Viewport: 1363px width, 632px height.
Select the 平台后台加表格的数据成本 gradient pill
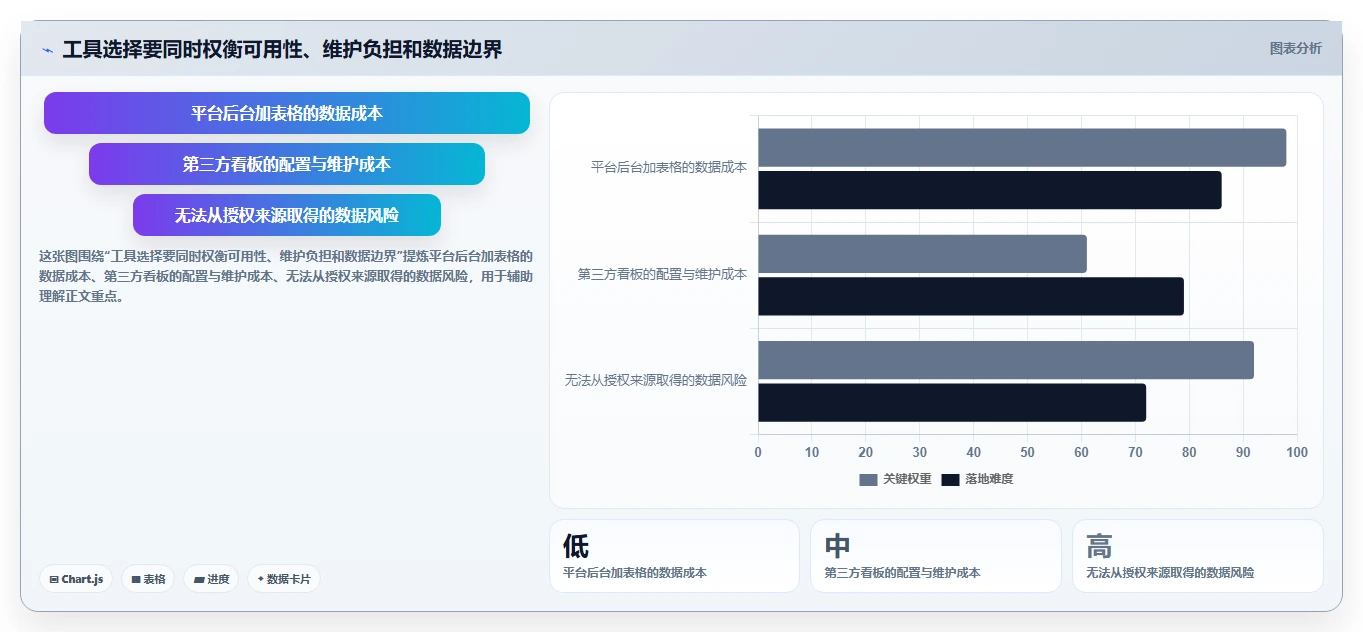point(287,113)
